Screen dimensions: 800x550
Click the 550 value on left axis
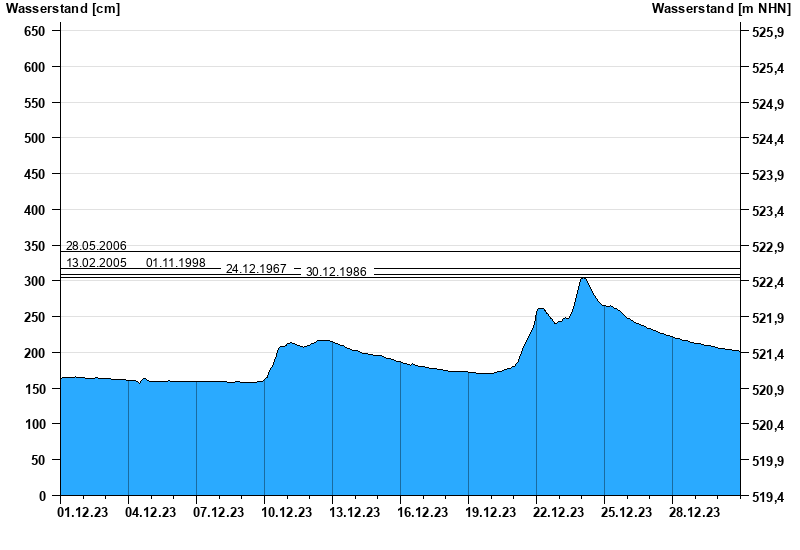tap(35, 103)
